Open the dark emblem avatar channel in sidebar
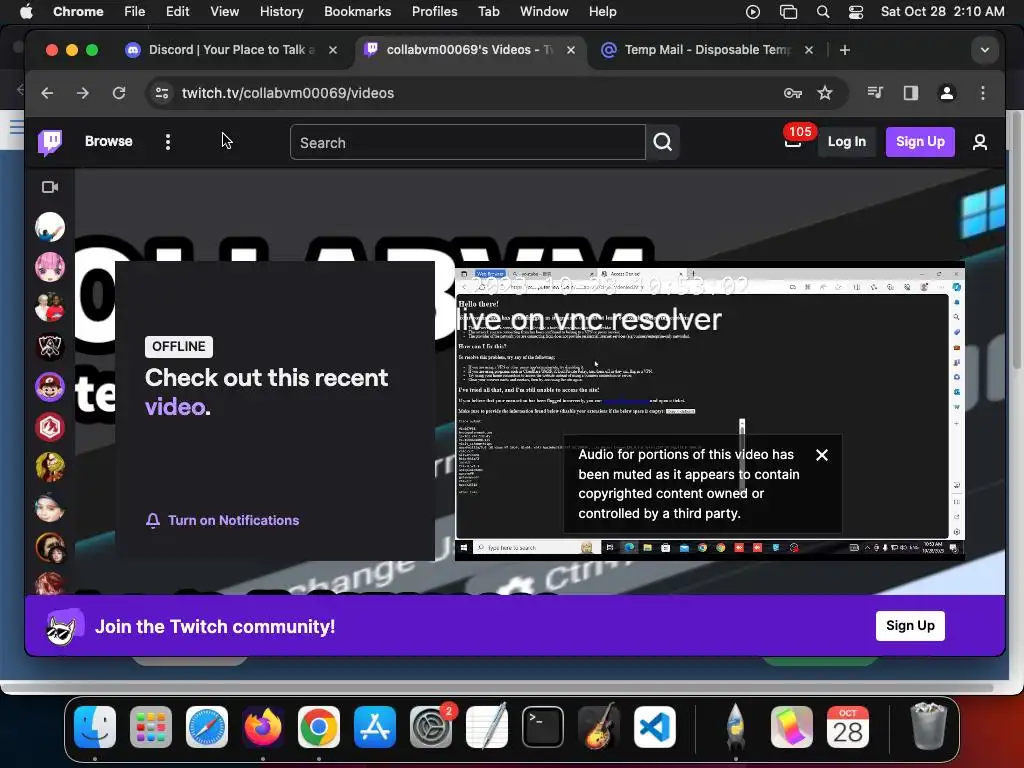The height and width of the screenshot is (768, 1024). pos(50,347)
